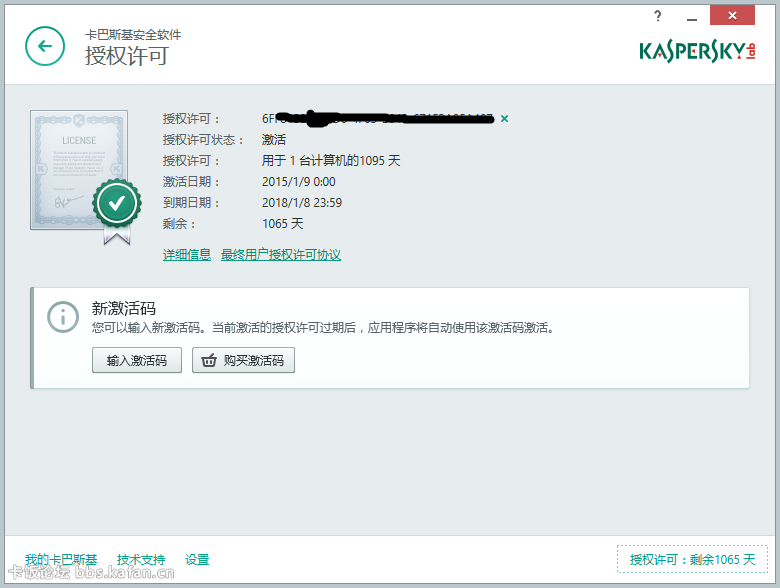
Task: Click the Kaspersky lab logo
Action: (x=697, y=51)
